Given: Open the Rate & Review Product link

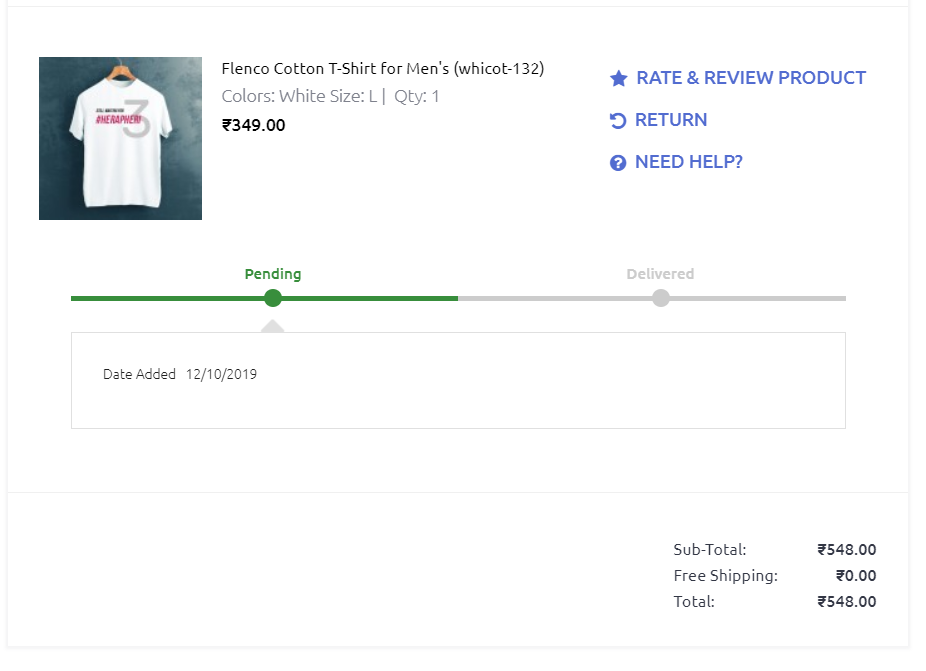Looking at the screenshot, I should (x=751, y=78).
